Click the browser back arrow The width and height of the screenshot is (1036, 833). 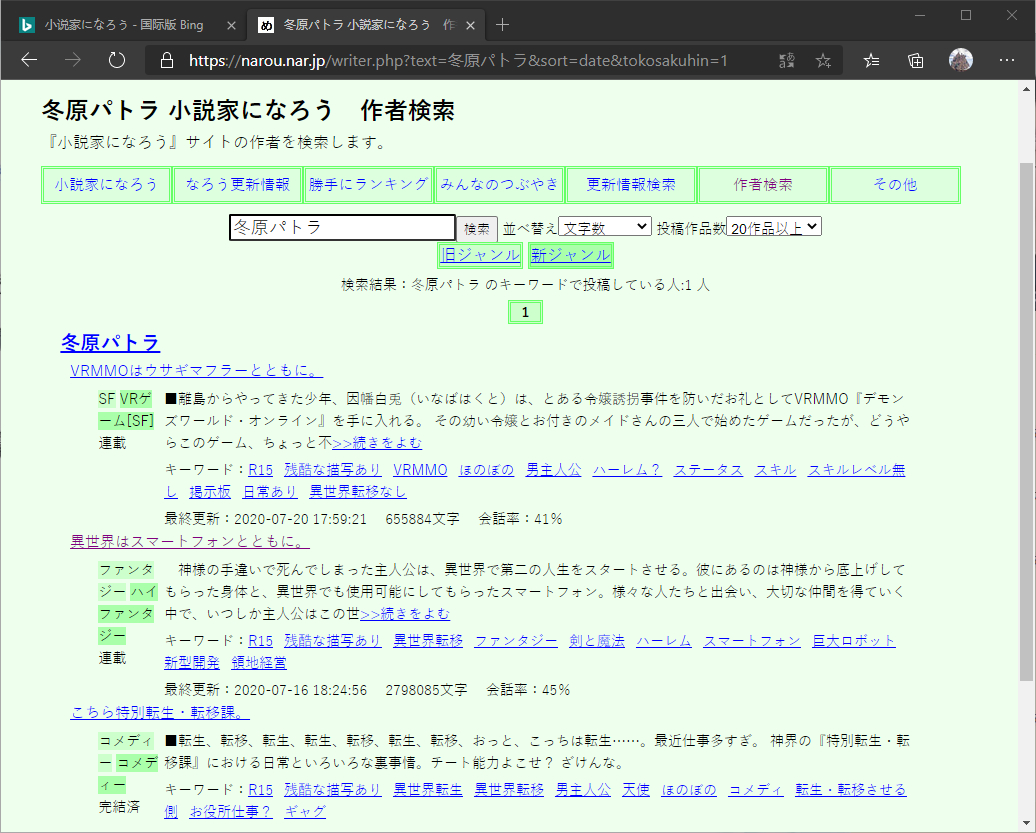[x=29, y=61]
